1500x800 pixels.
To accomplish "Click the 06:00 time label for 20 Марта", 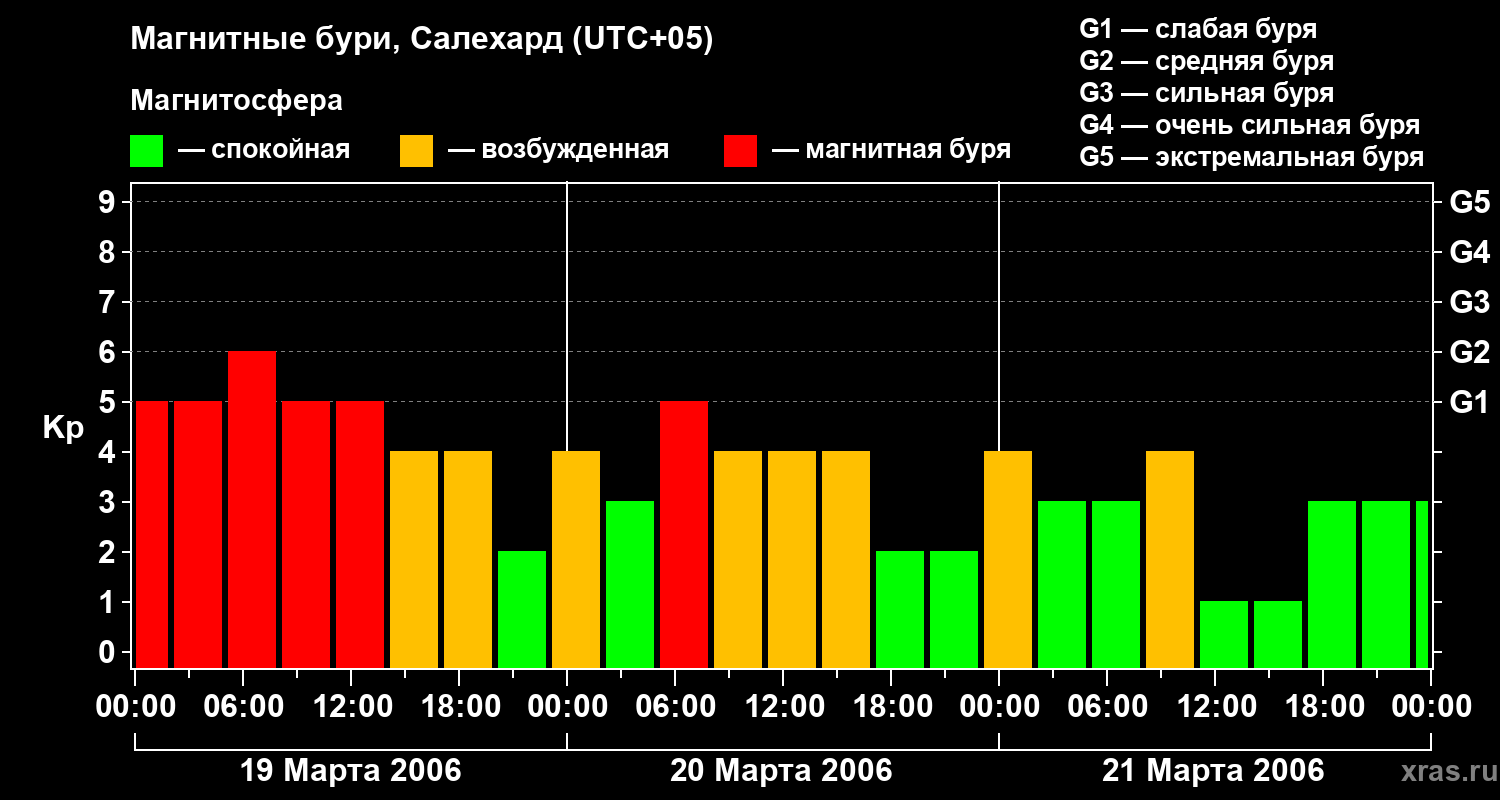I will [675, 707].
